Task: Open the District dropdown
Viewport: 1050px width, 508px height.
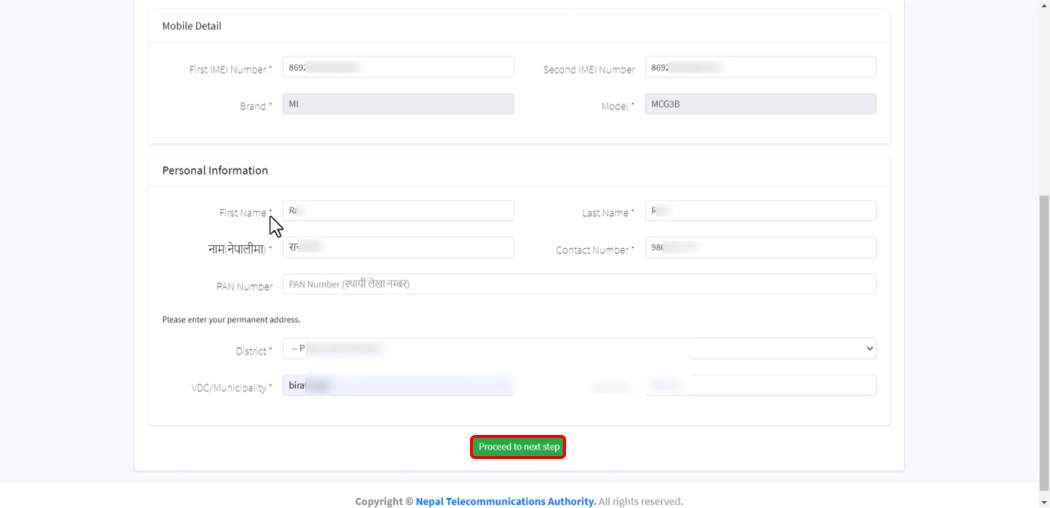Action: 579,348
